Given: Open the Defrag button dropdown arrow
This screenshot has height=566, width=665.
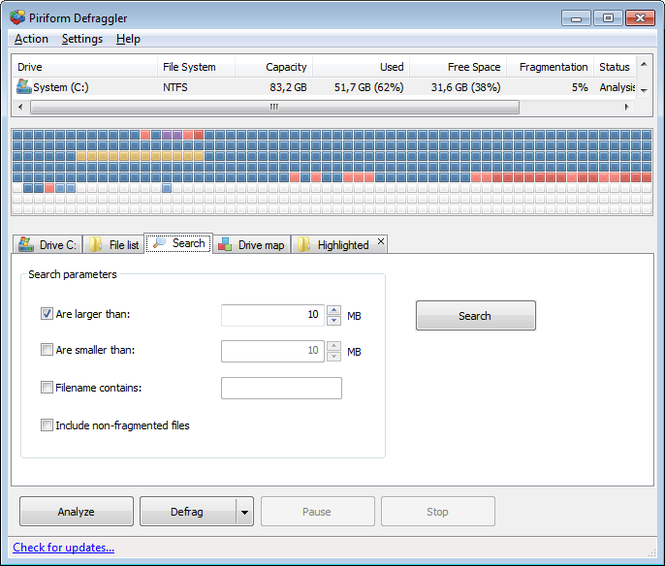Looking at the screenshot, I should coord(244,512).
